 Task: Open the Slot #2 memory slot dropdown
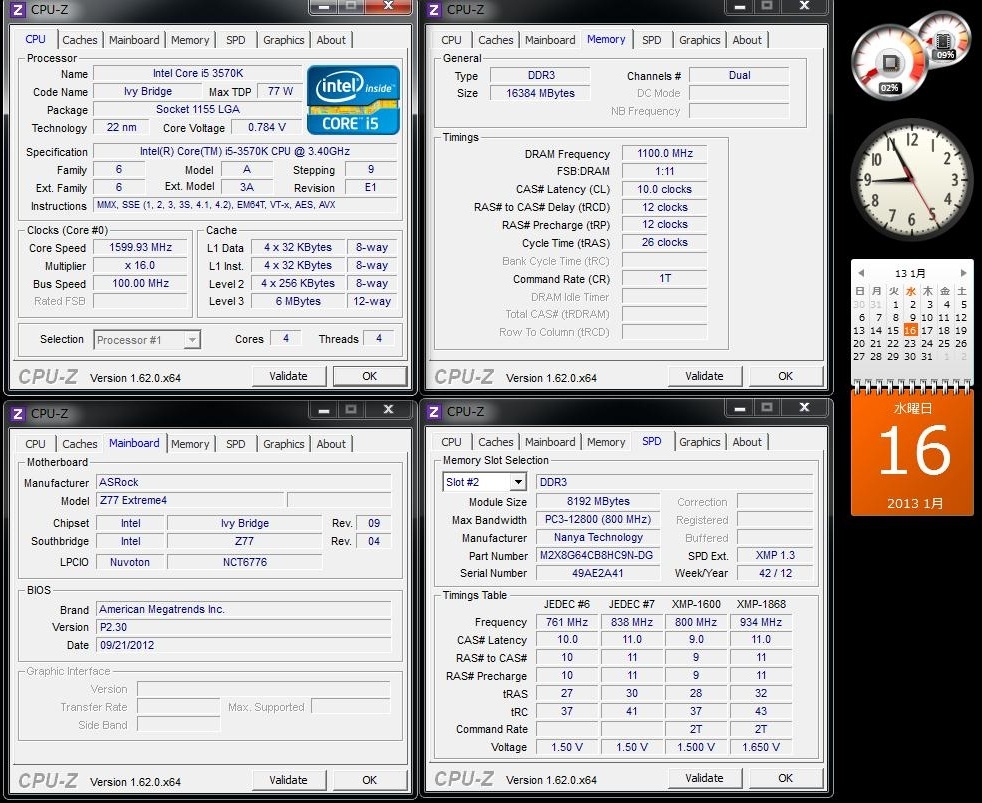(x=517, y=481)
